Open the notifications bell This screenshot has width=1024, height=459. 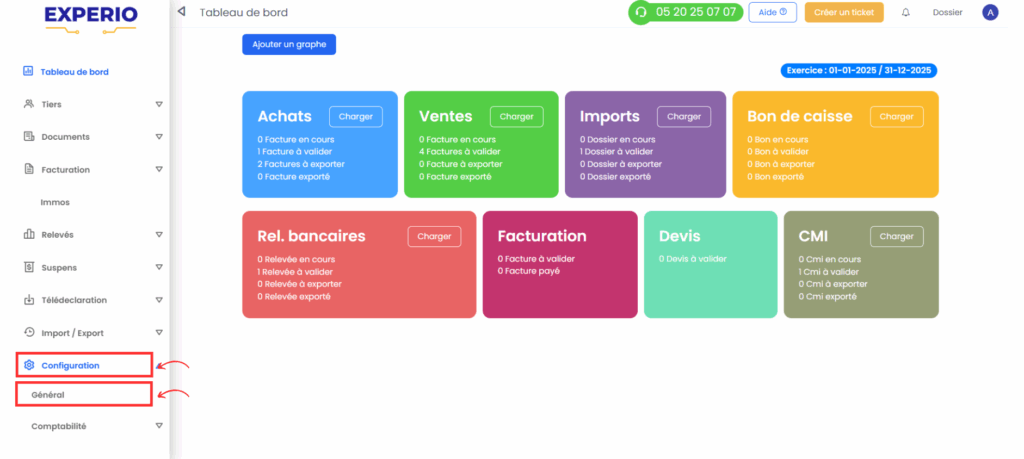click(906, 12)
